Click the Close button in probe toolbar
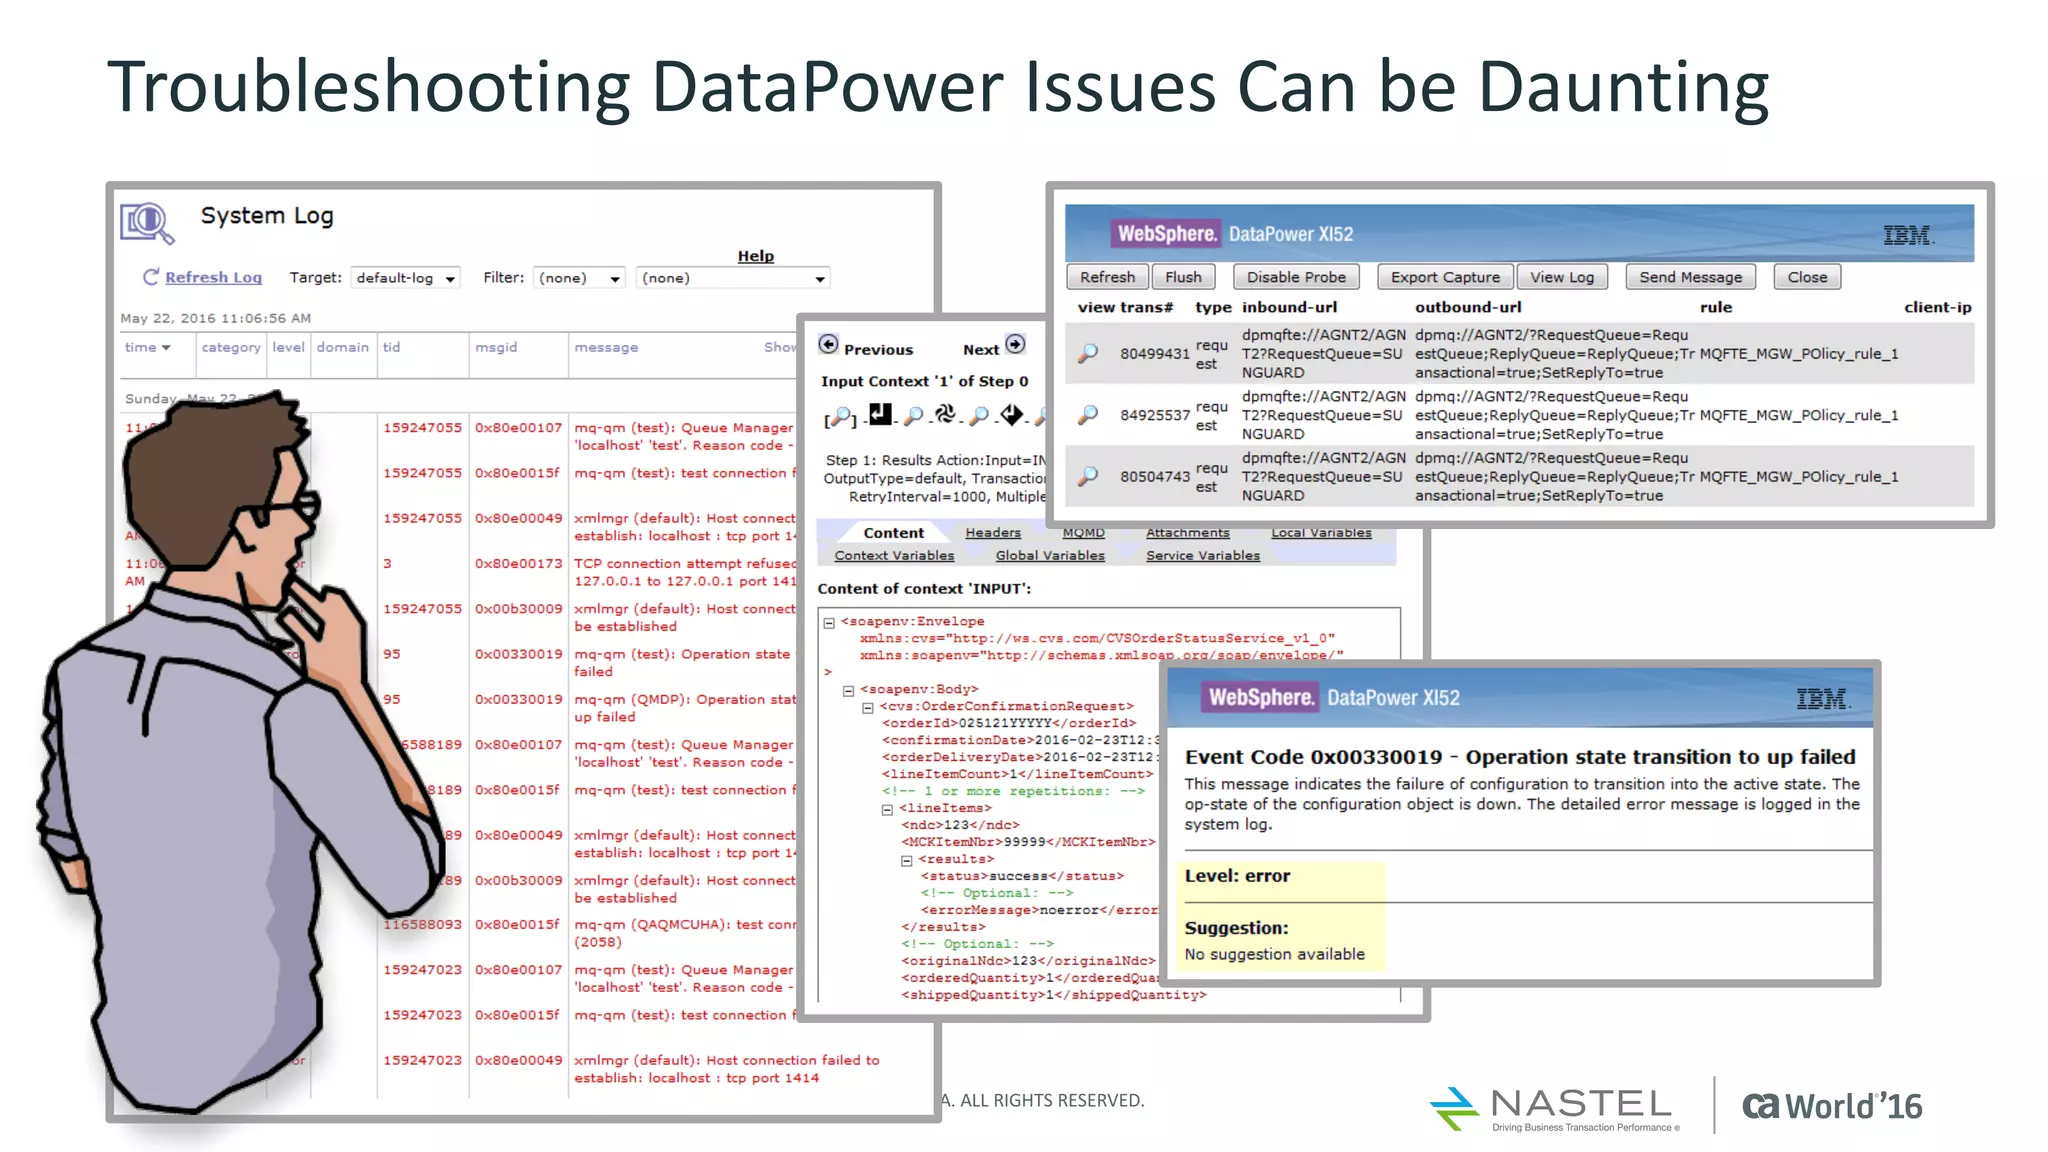 tap(1807, 277)
